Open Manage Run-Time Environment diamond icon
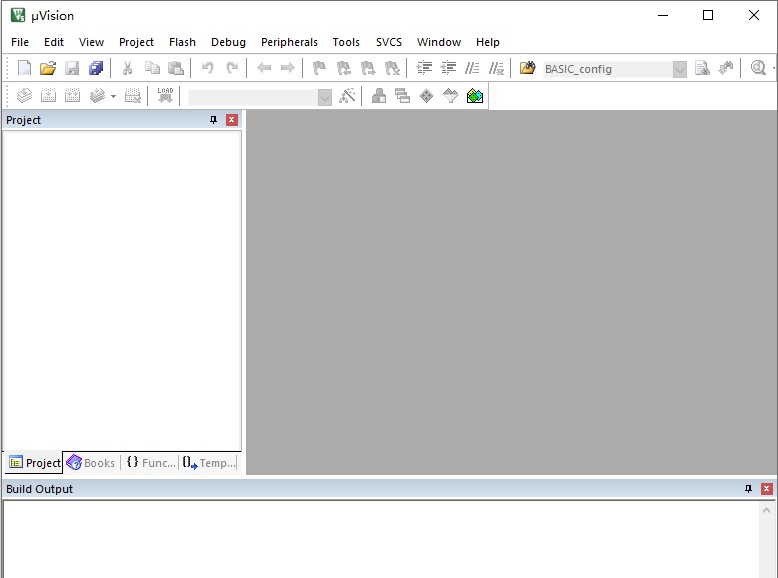Viewport: 778px width, 578px height. (427, 95)
